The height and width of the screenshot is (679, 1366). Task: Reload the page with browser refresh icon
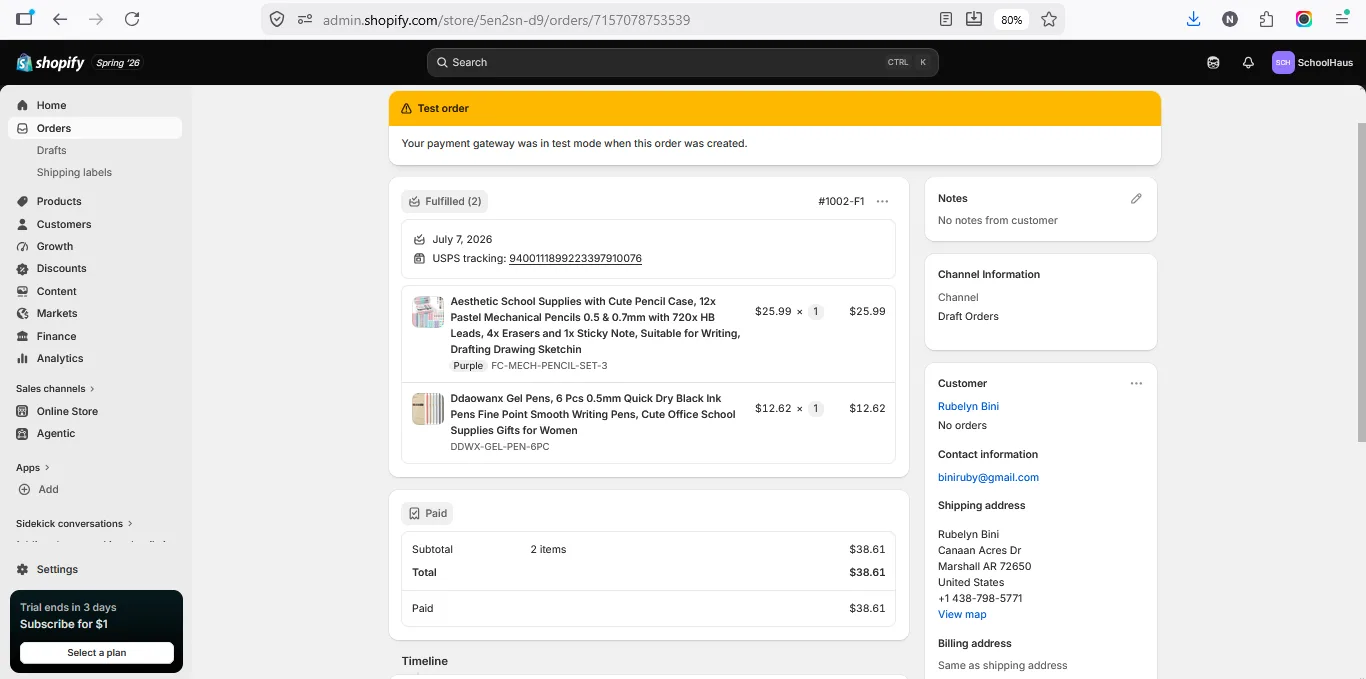tap(132, 19)
